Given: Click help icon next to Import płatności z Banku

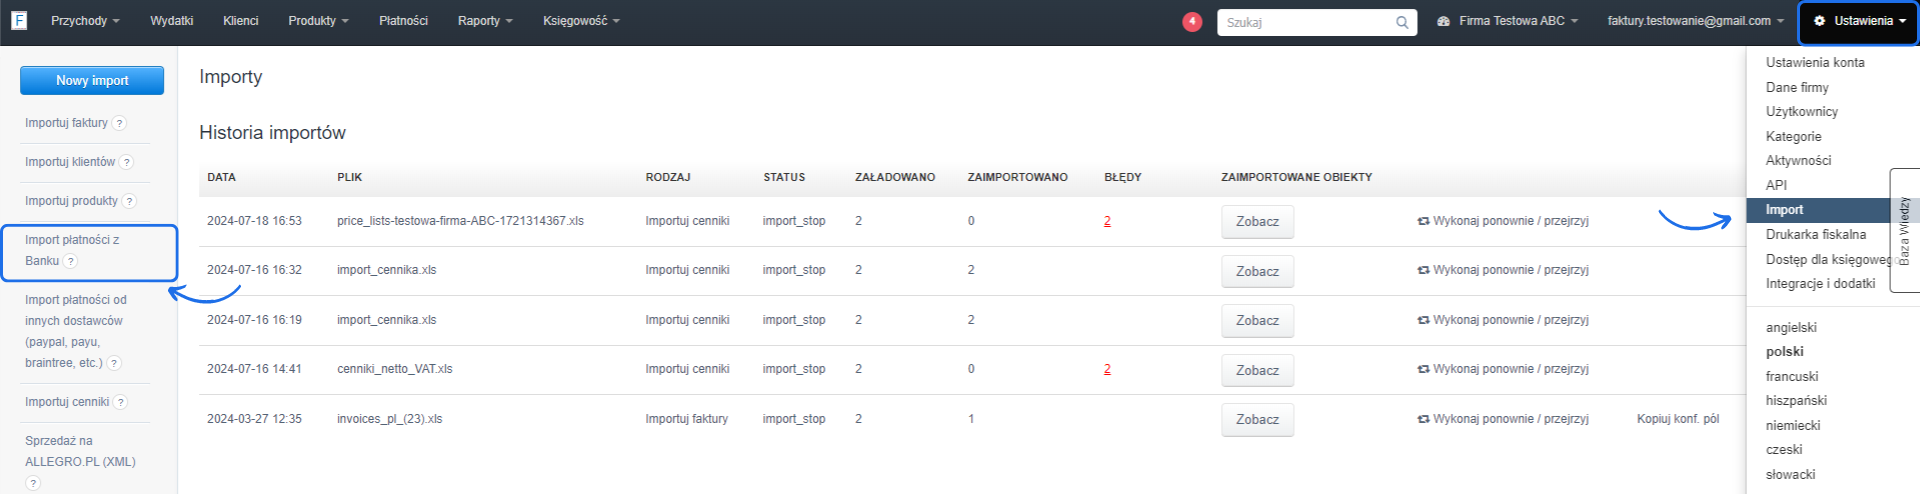Looking at the screenshot, I should [x=70, y=261].
